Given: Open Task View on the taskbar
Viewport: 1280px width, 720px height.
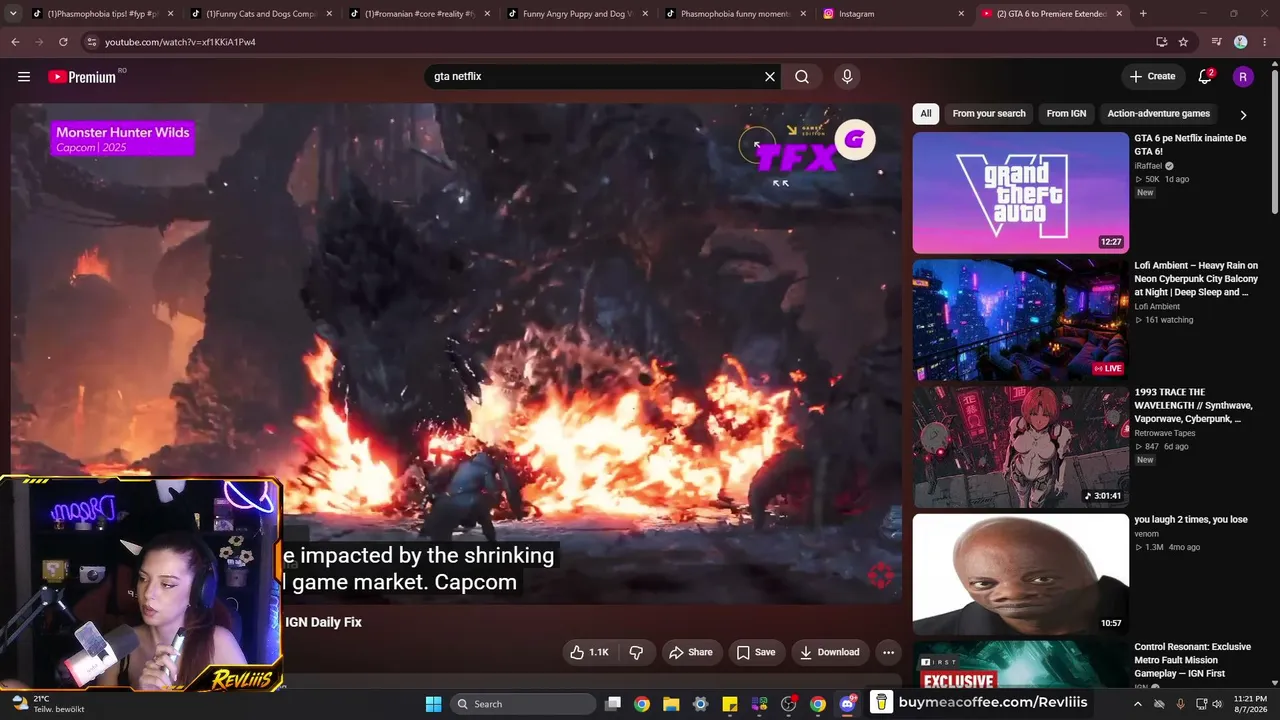Looking at the screenshot, I should coord(613,704).
